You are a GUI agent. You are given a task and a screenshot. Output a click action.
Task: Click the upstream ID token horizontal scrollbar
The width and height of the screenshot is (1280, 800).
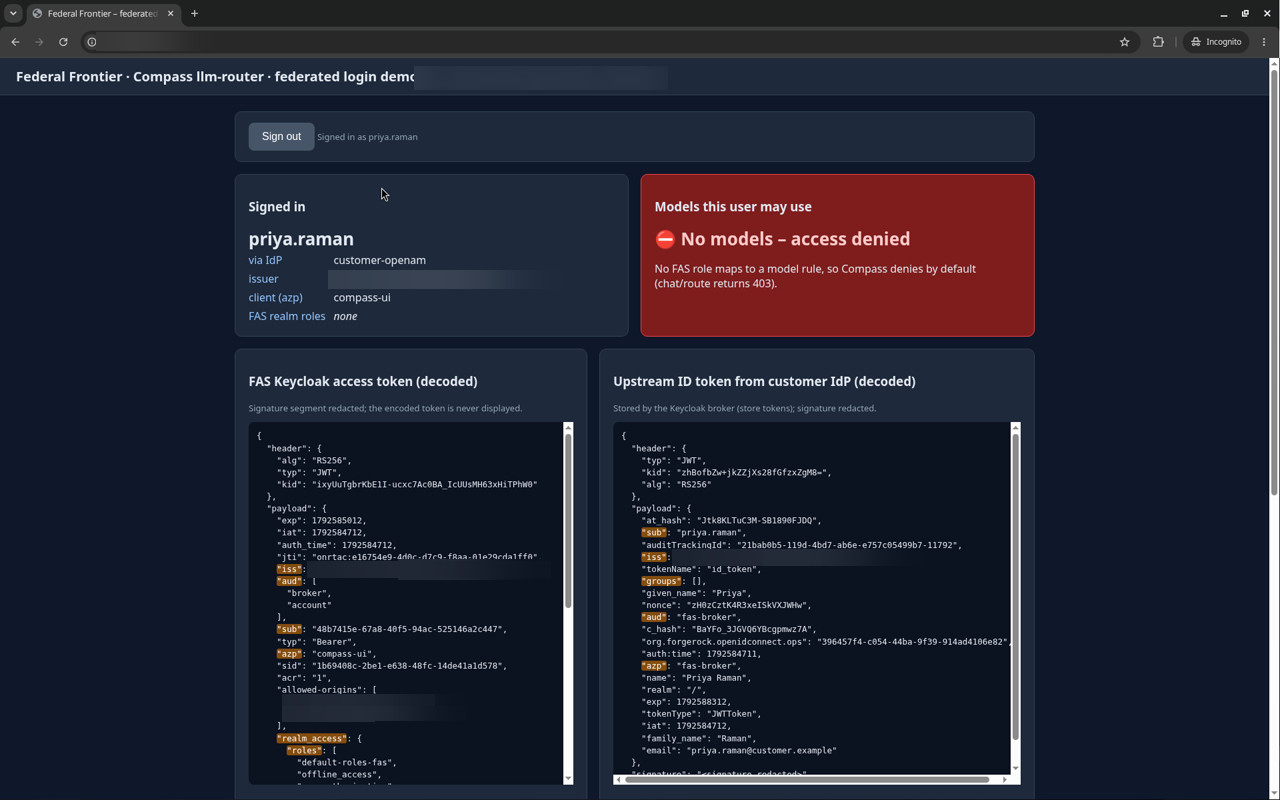pos(807,779)
